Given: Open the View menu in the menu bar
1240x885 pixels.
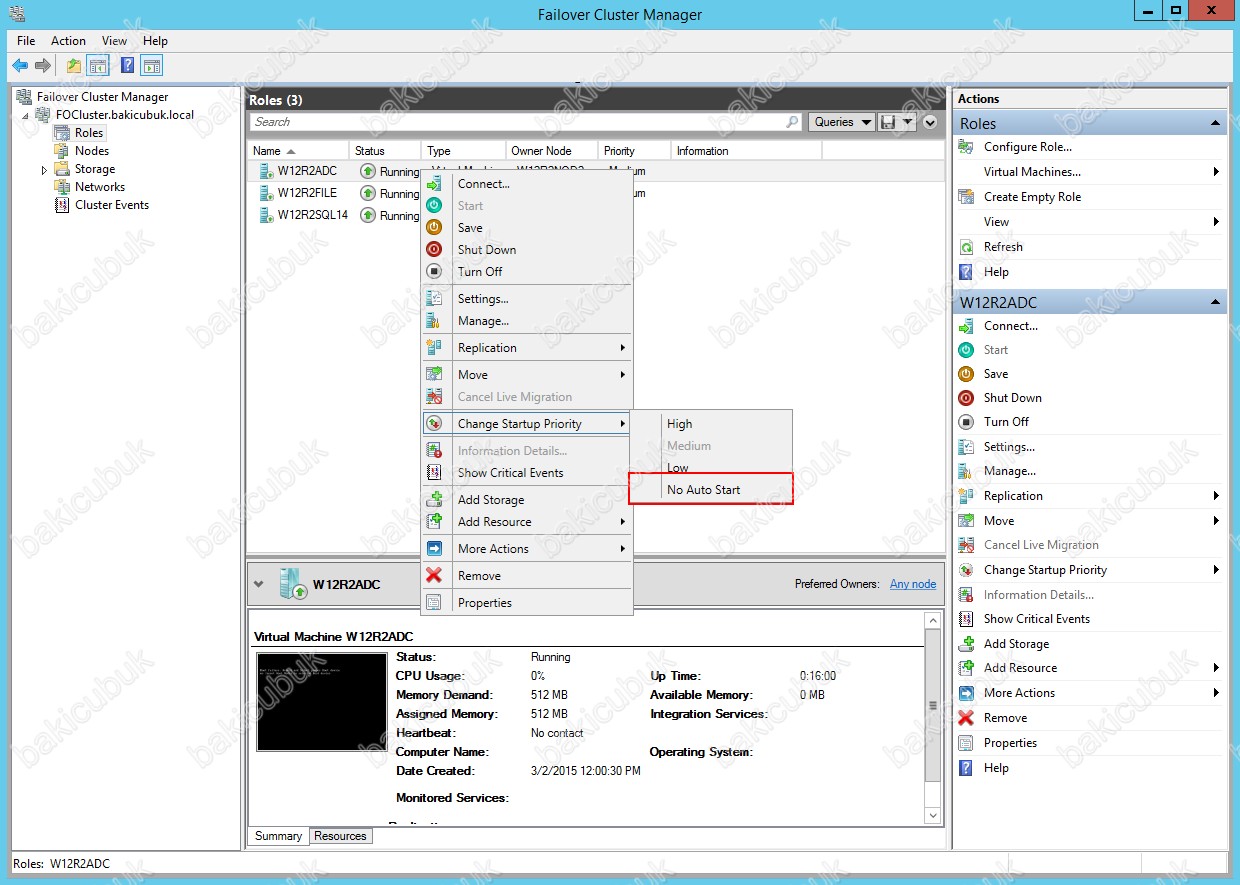Looking at the screenshot, I should point(114,41).
